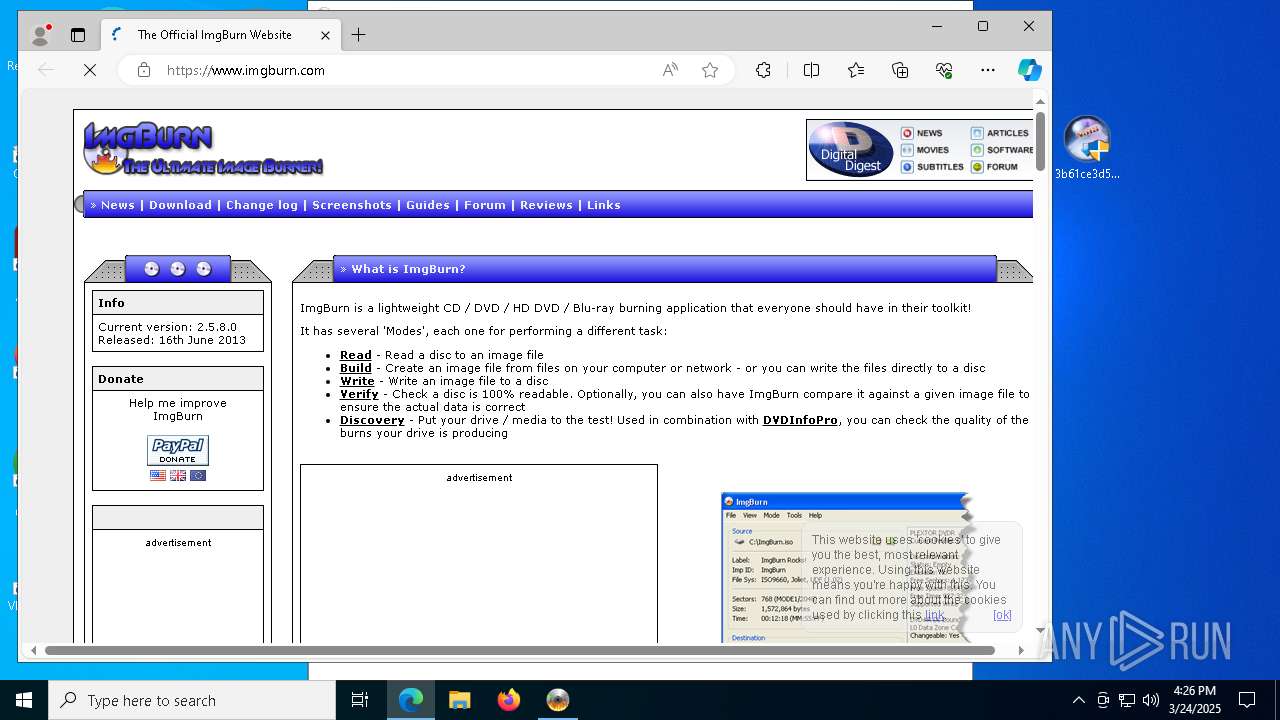Open Browser essentials heart icon
The image size is (1280, 720).
pyautogui.click(x=944, y=70)
